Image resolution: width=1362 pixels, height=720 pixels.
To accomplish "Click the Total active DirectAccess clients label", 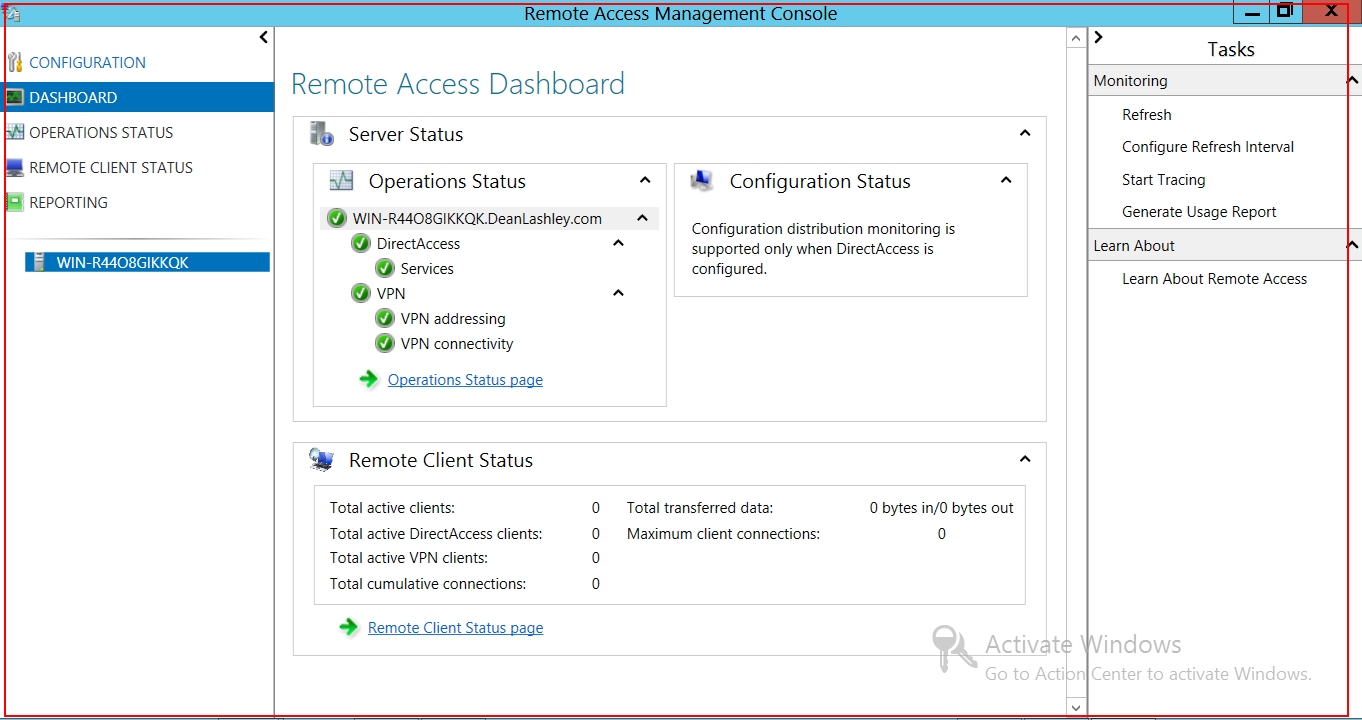I will point(436,534).
